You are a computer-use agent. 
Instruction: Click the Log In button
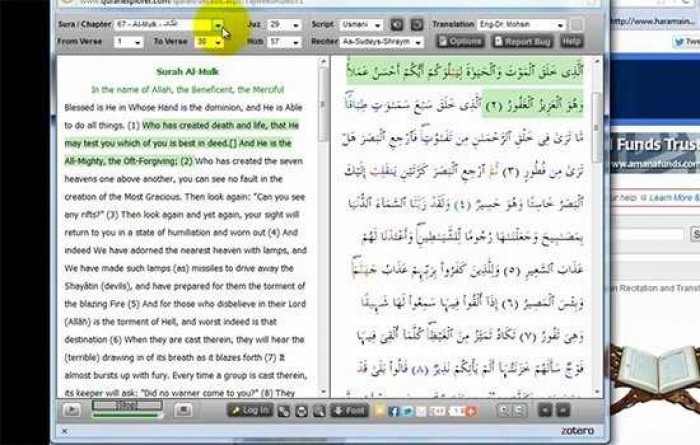coord(250,410)
